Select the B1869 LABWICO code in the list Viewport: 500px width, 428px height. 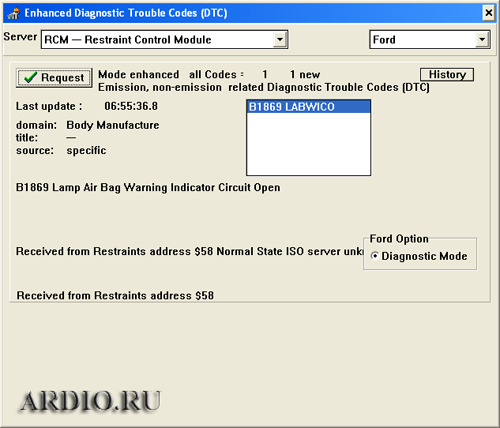309,107
